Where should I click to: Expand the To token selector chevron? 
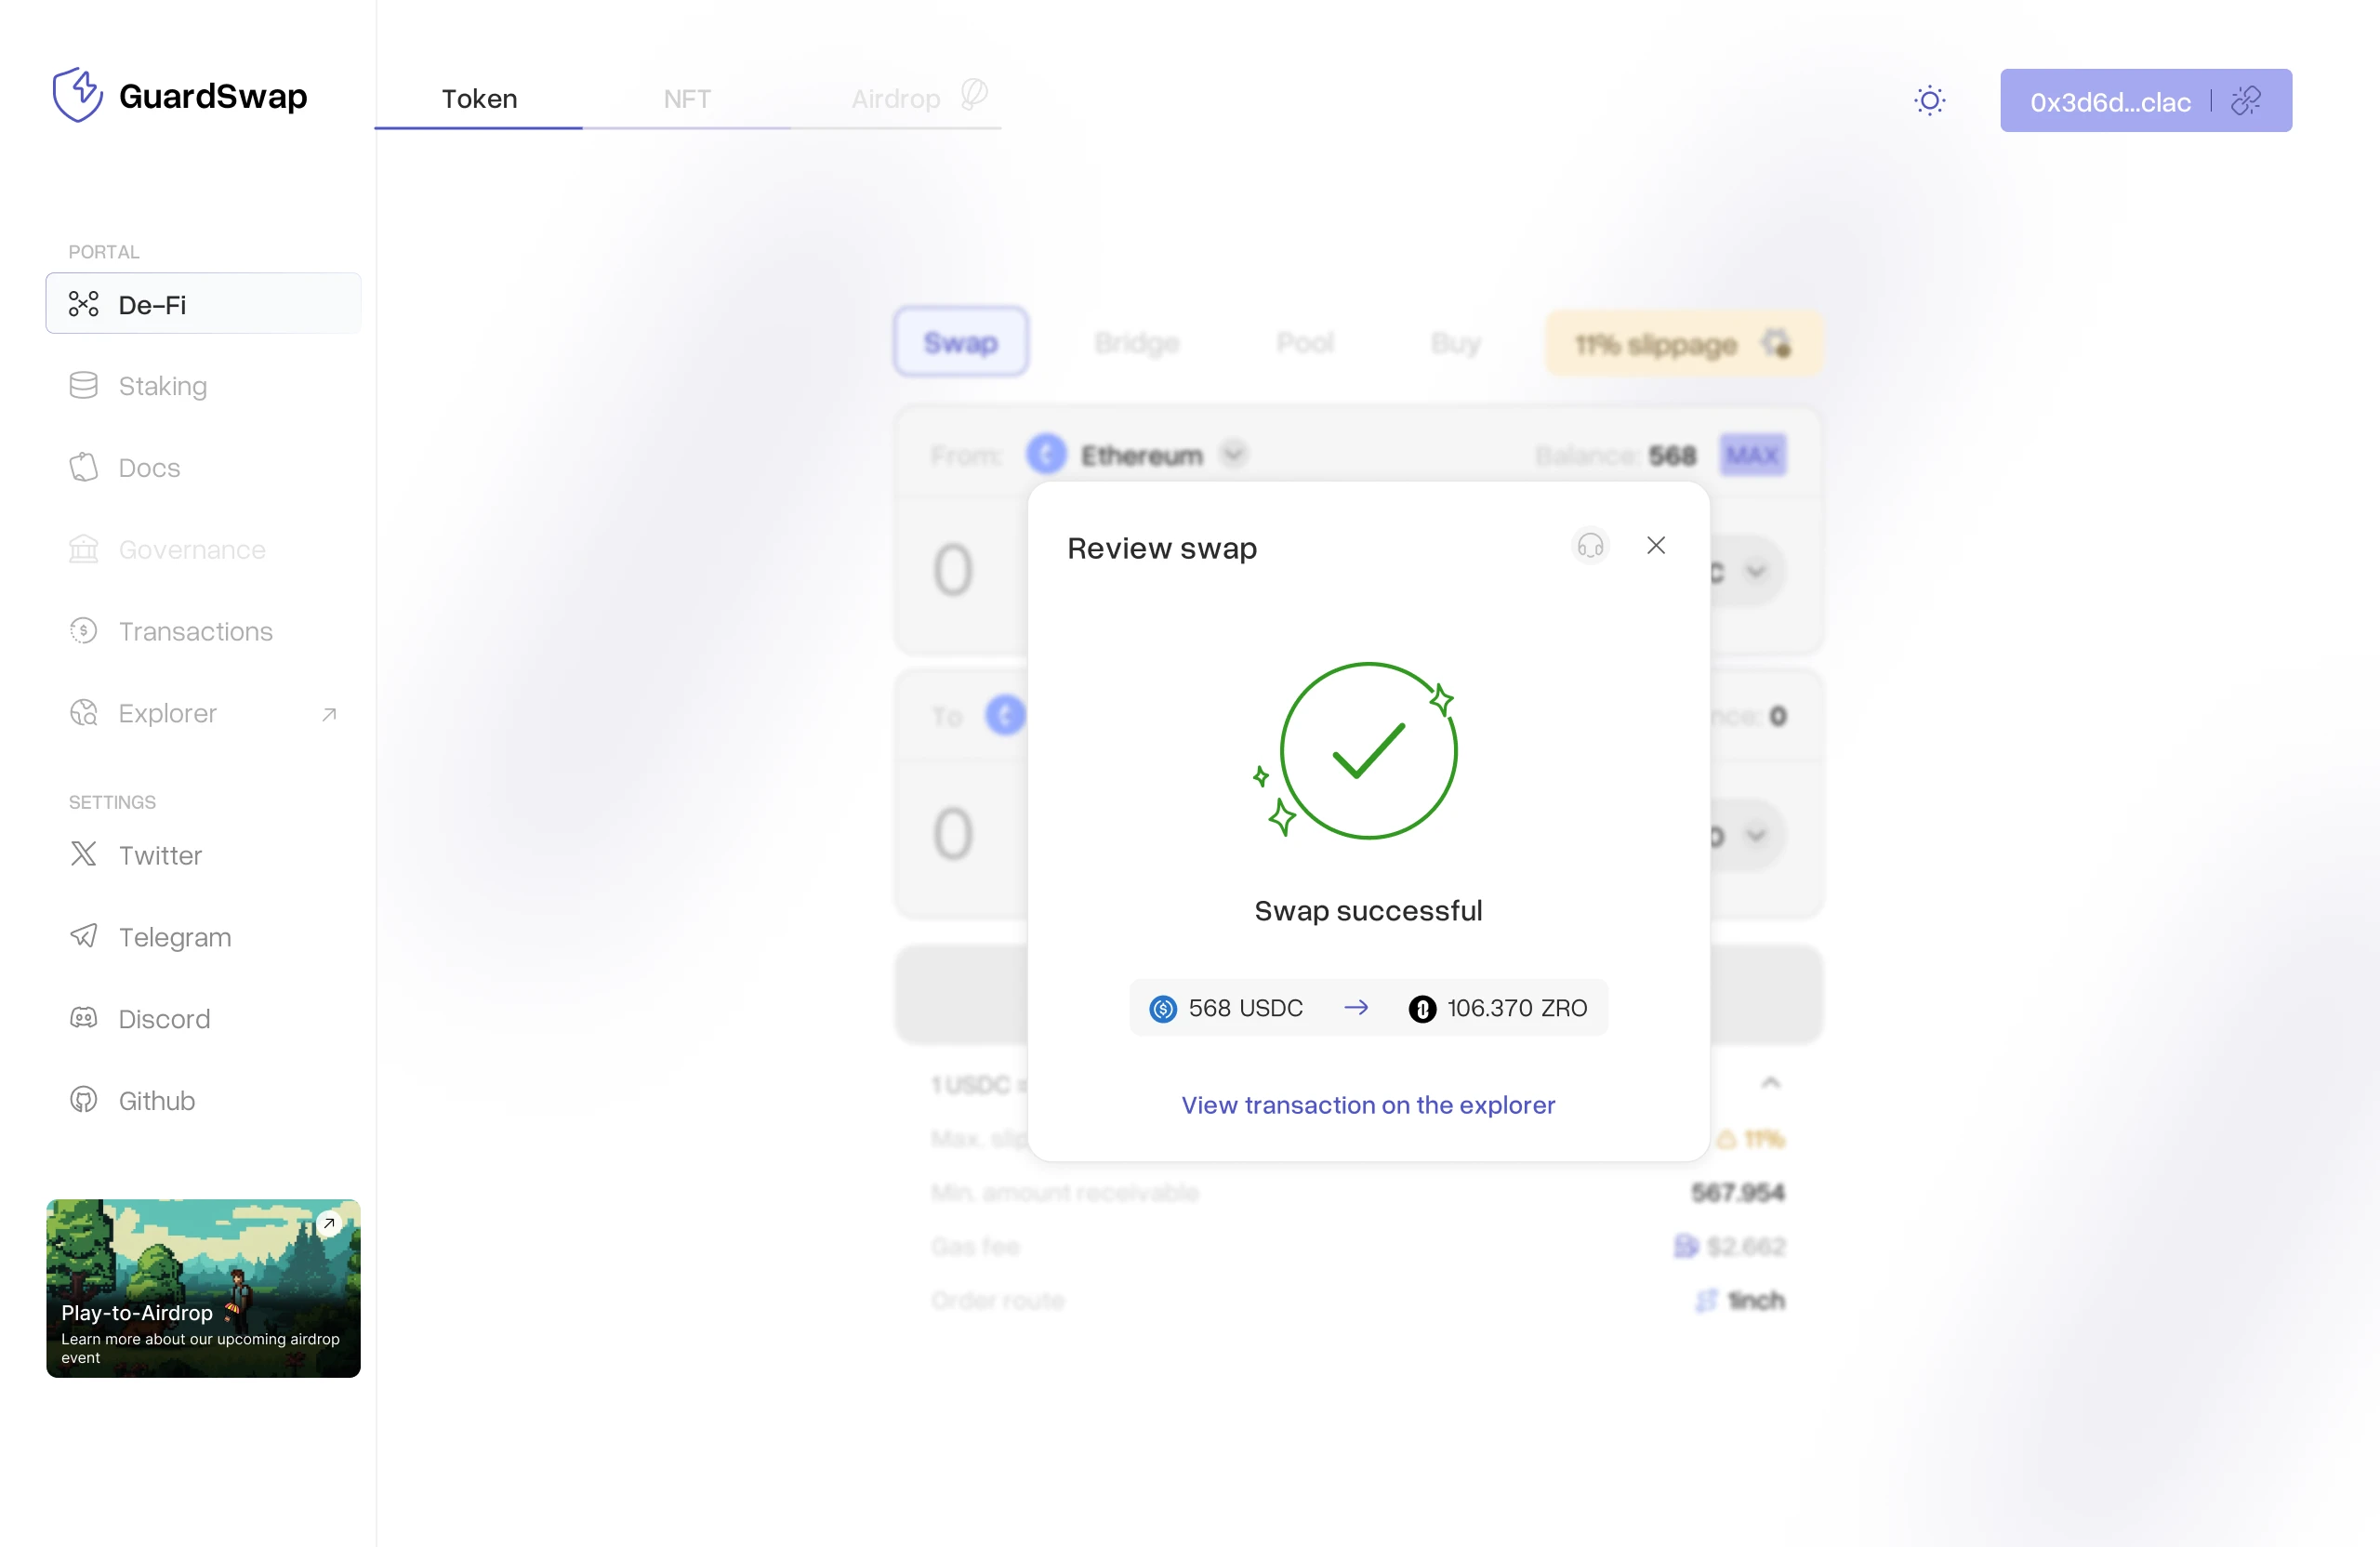(1755, 835)
